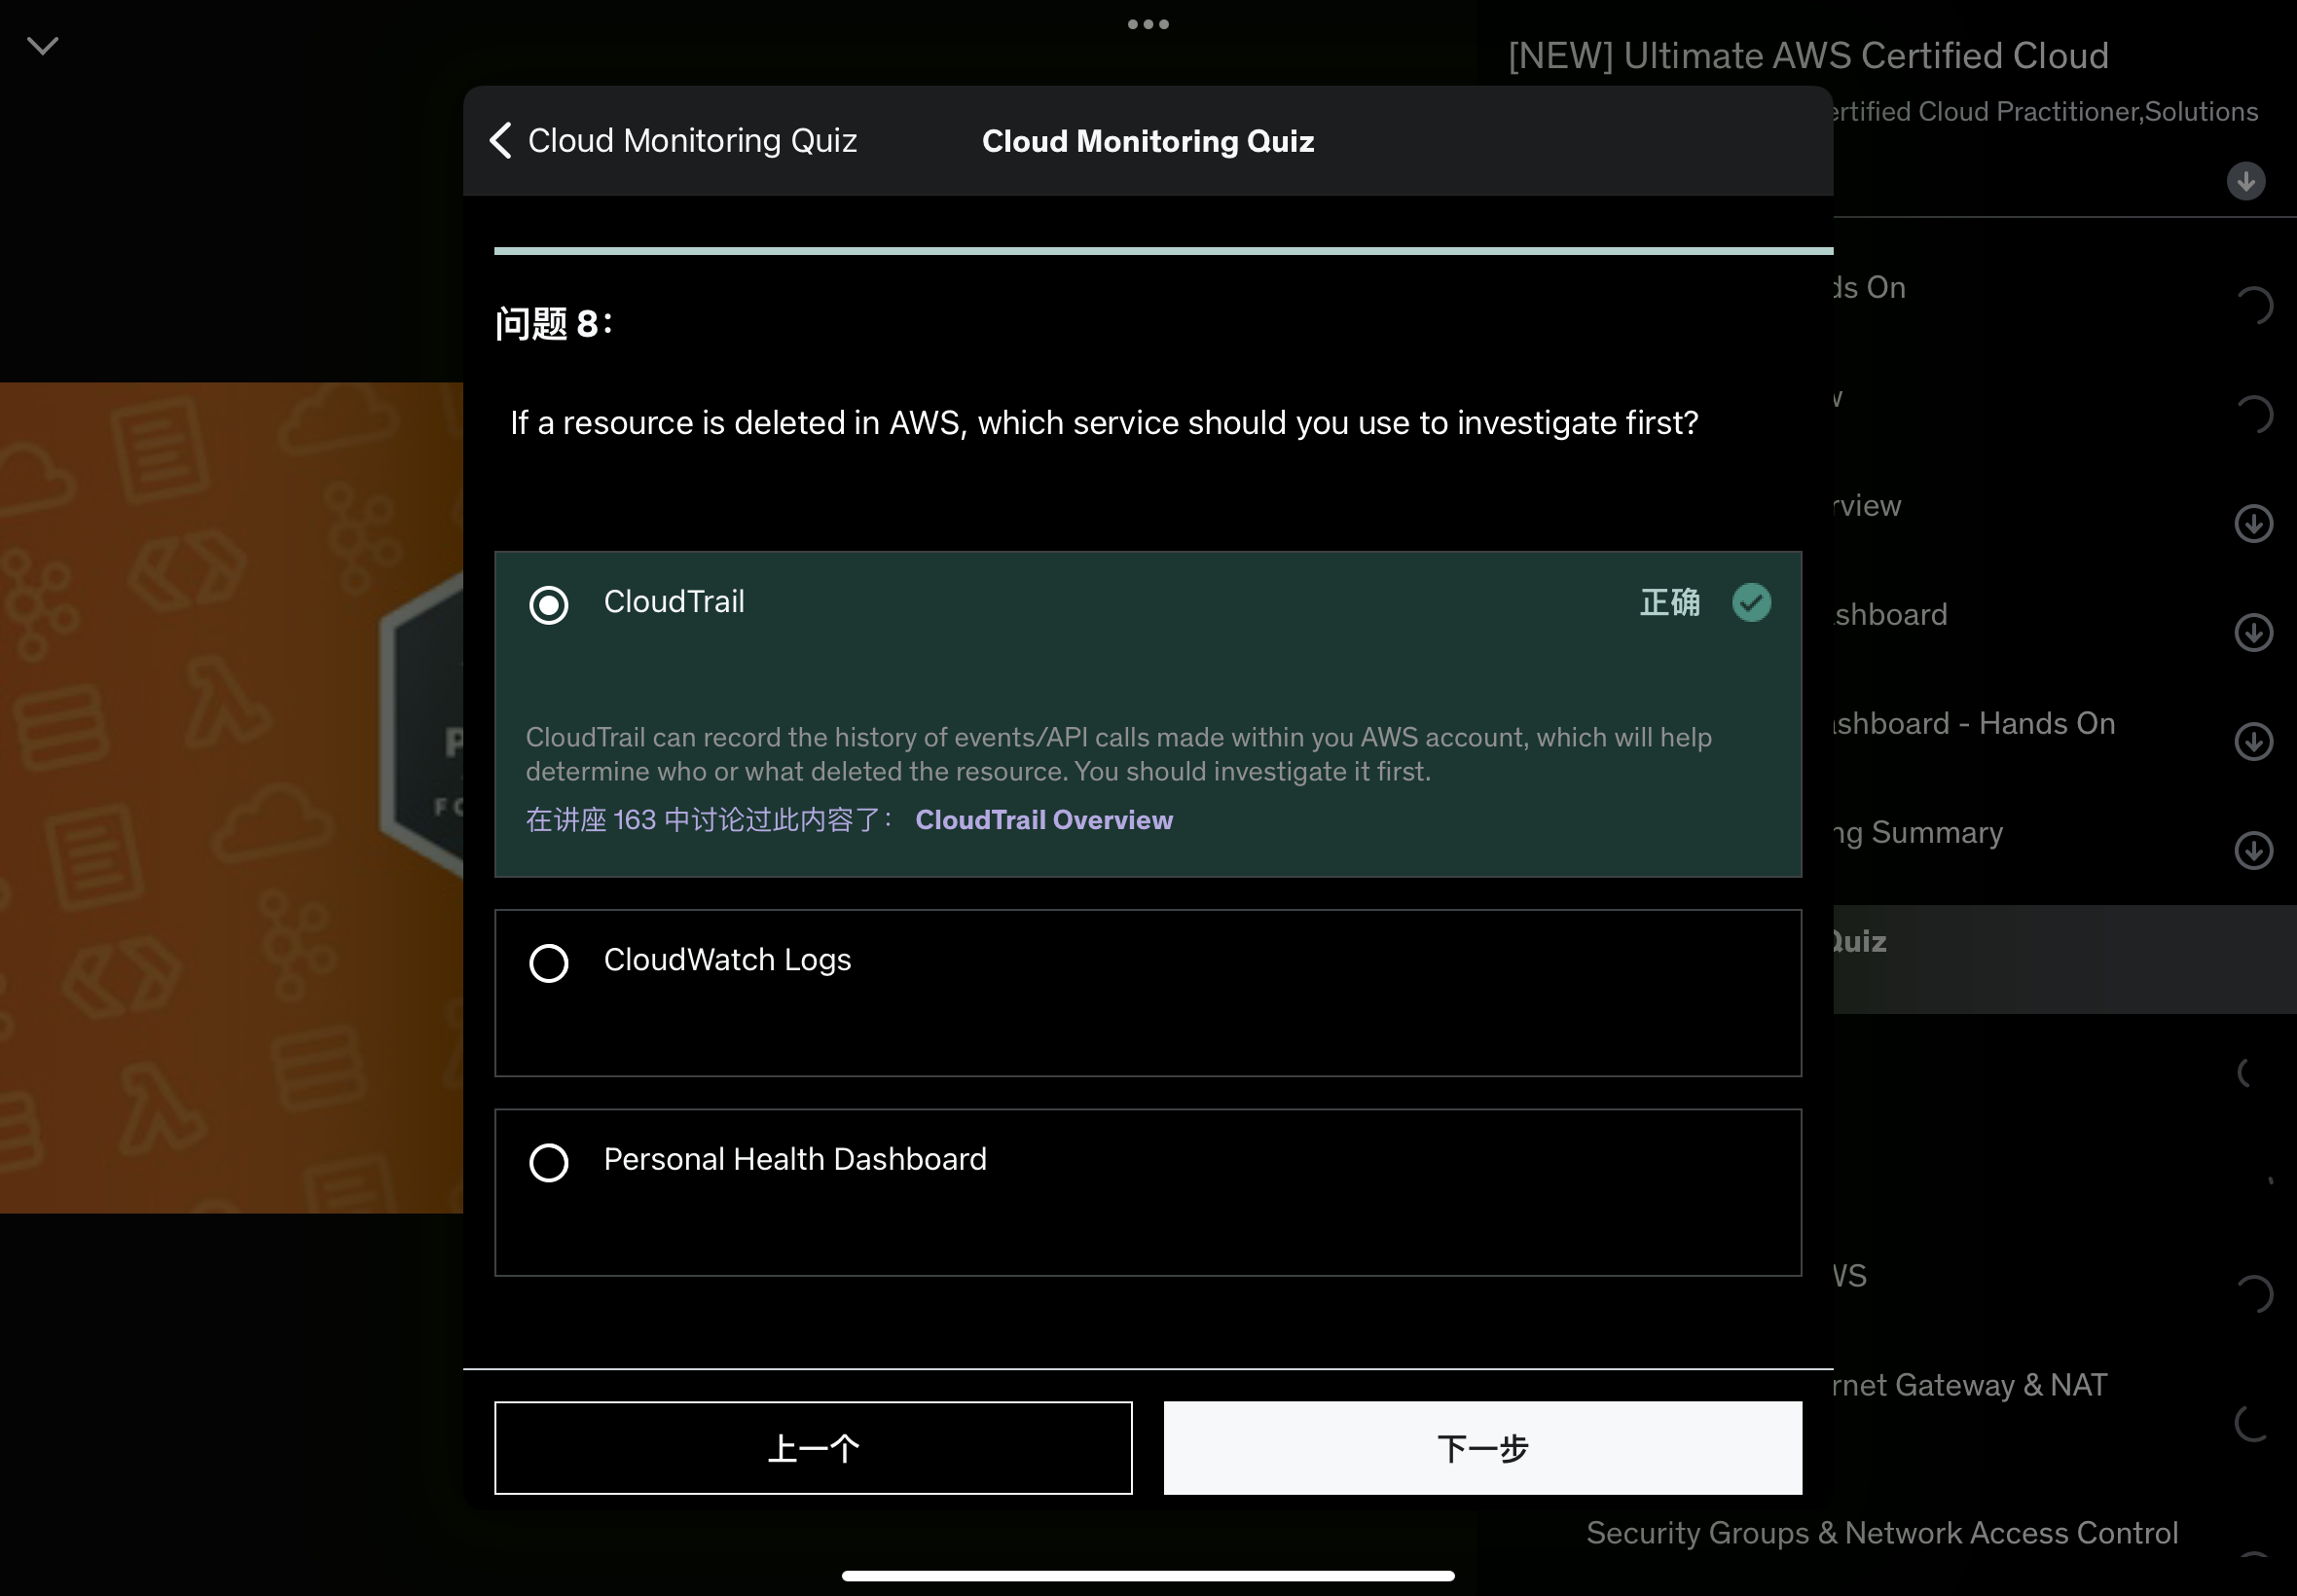Click filled download icon under course title
2297x1596 pixels.
click(x=2245, y=182)
